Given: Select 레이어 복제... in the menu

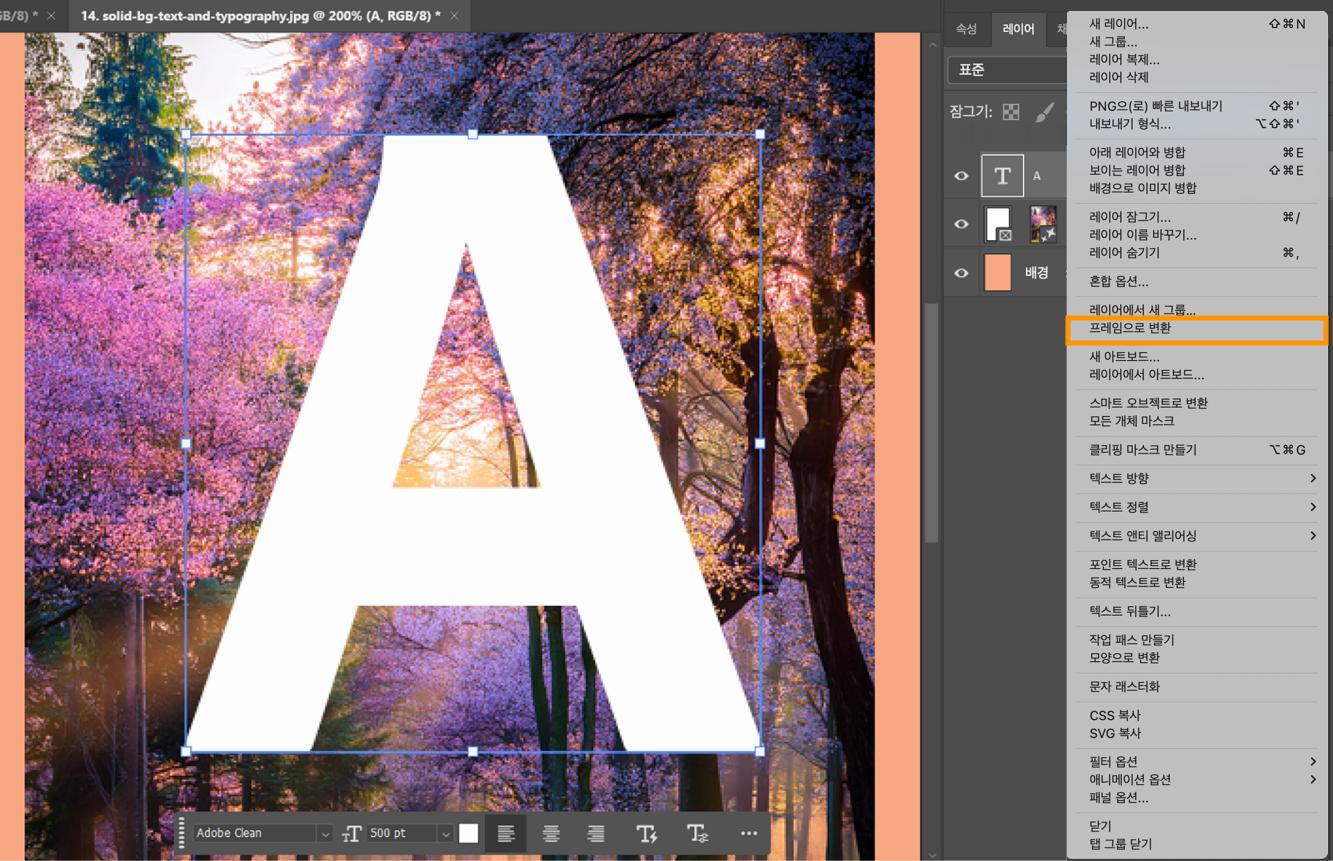Looking at the screenshot, I should point(1198,60).
